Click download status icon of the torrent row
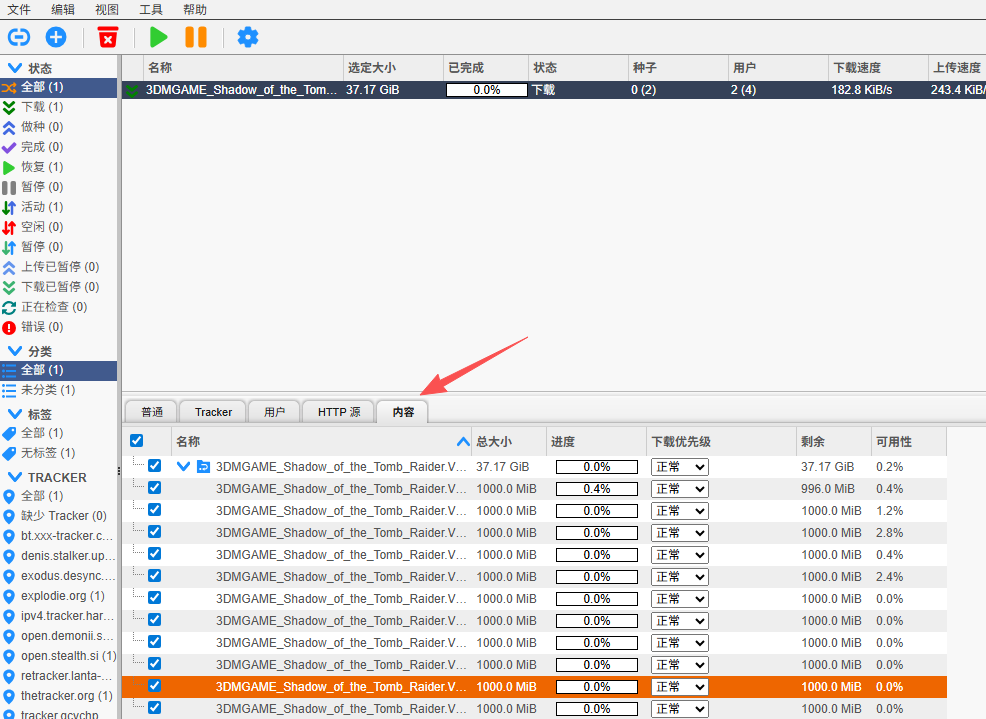 tap(131, 90)
